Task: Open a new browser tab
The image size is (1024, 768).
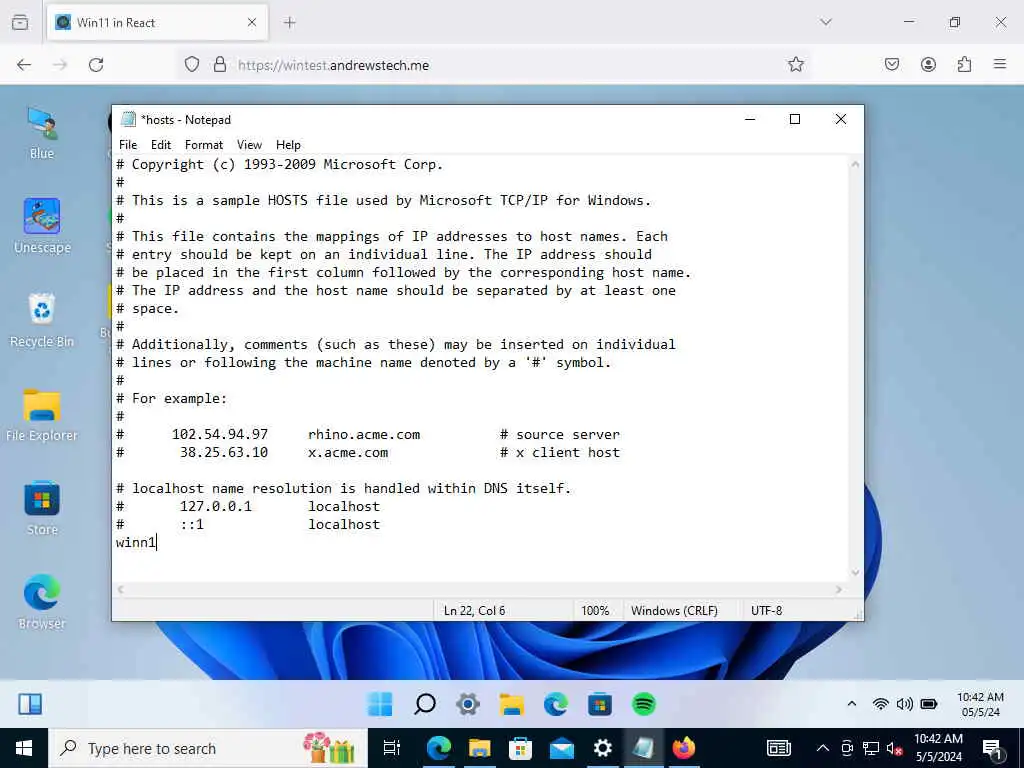Action: (290, 23)
